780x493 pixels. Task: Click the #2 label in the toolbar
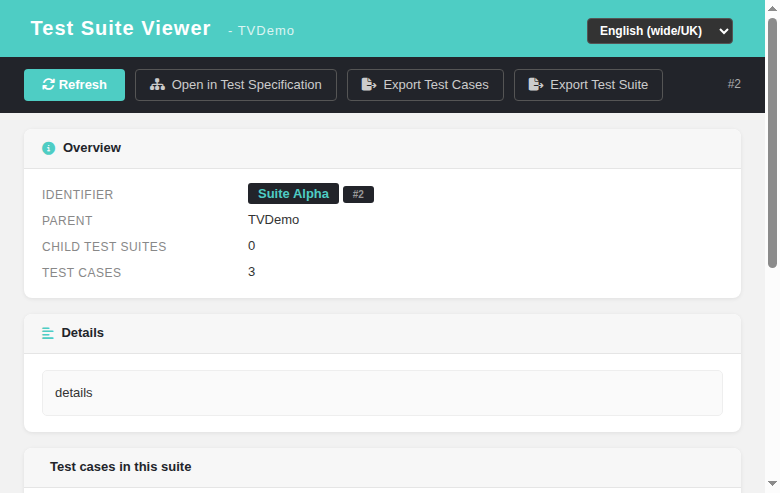(x=734, y=84)
